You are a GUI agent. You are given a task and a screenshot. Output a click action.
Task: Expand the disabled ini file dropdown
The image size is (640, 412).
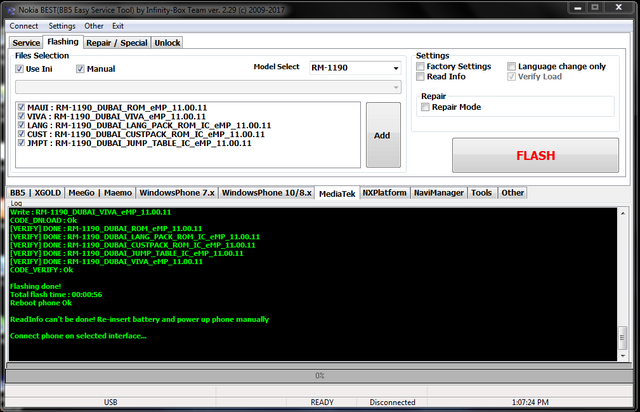208,87
